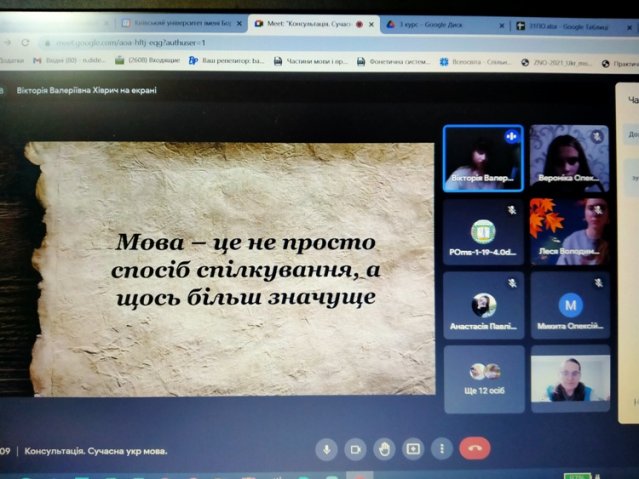Click the speaking indicator on Вікторія's tile

[512, 136]
